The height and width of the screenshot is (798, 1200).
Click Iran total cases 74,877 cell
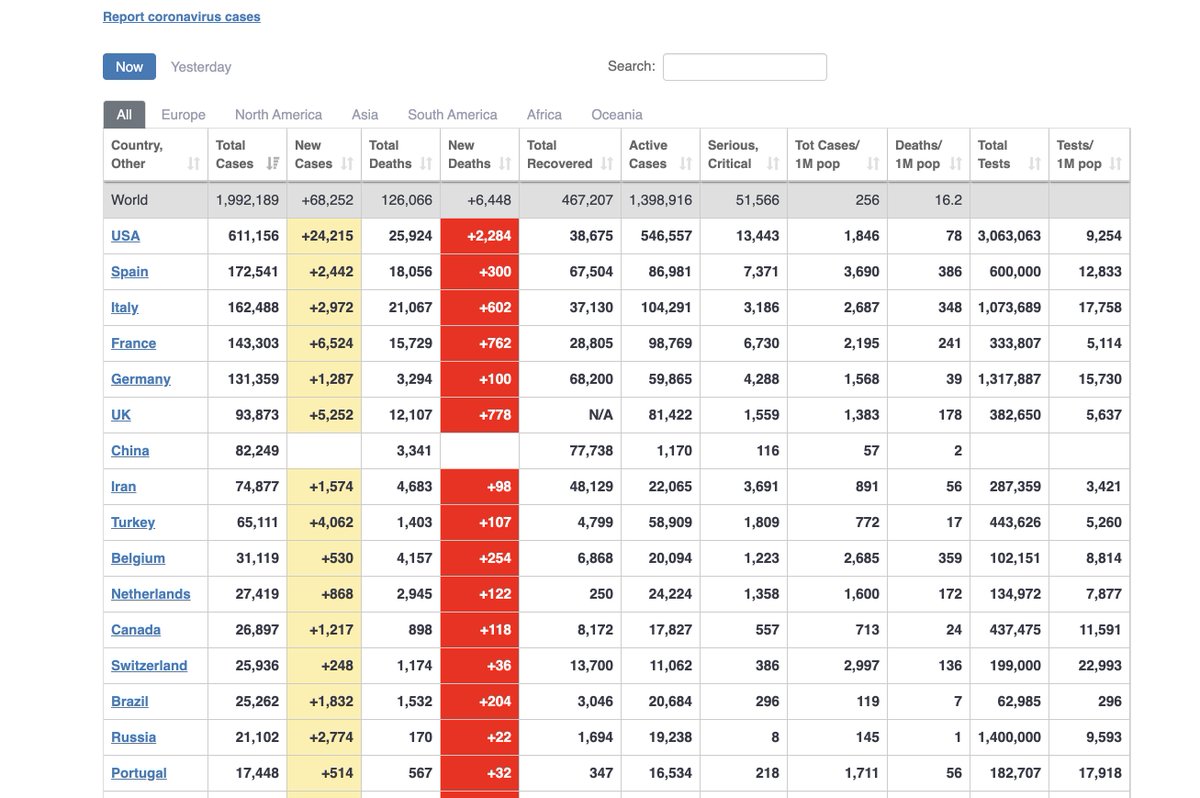247,487
